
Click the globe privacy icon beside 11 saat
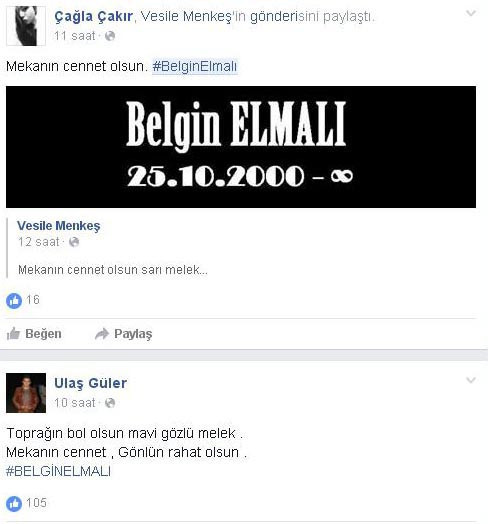pyautogui.click(x=110, y=36)
